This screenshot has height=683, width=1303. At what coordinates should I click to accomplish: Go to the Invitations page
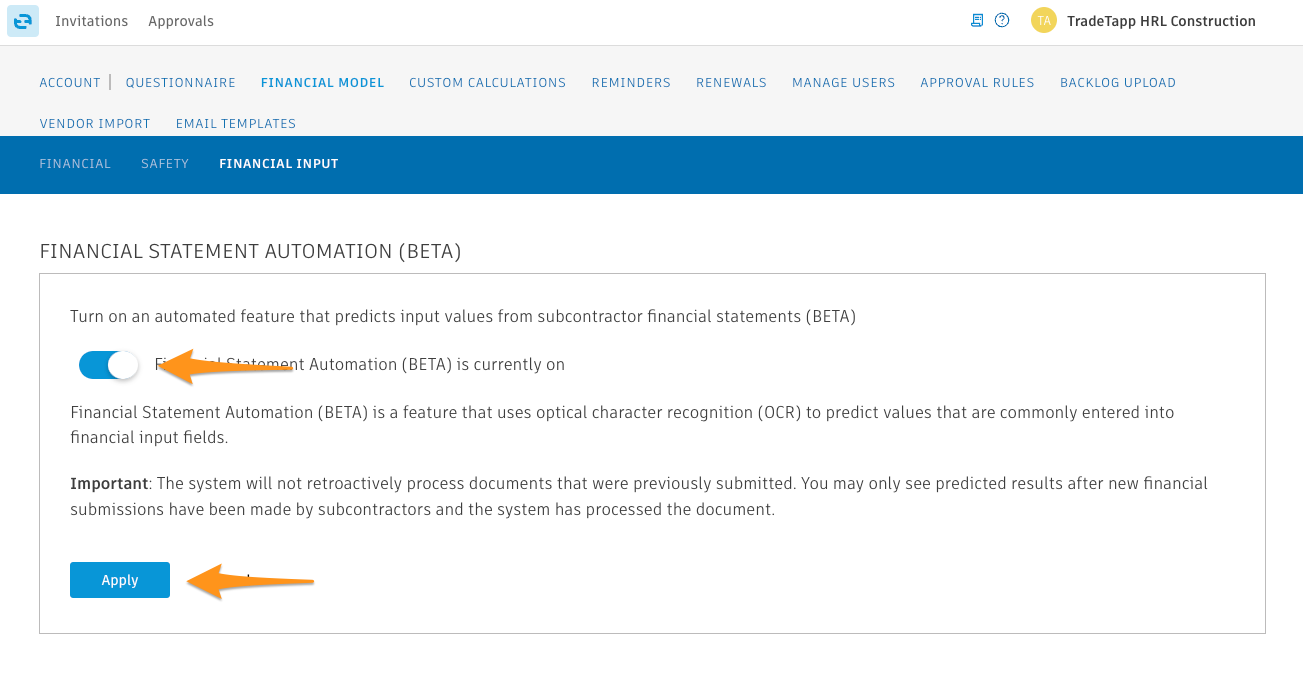click(91, 21)
